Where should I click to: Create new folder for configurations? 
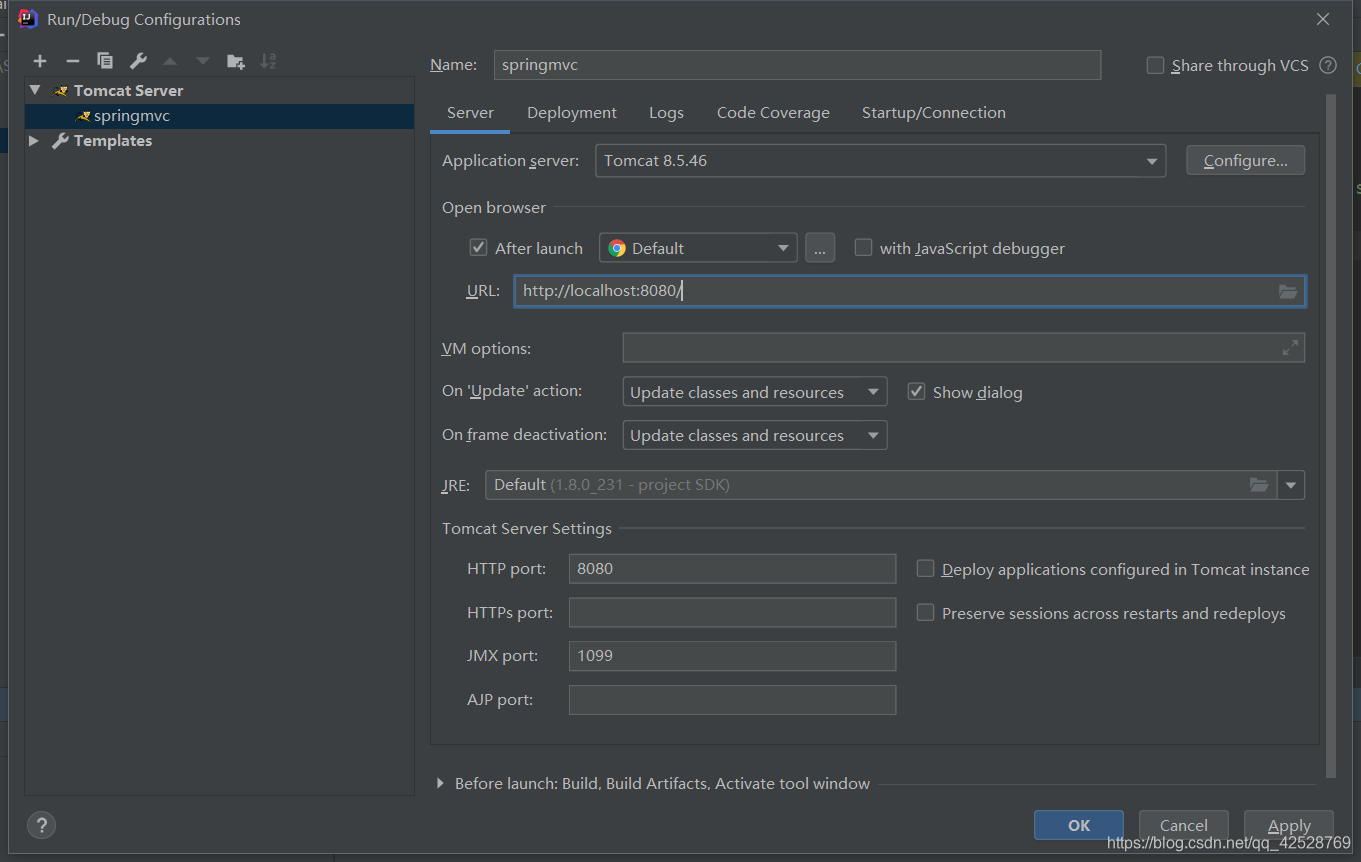click(x=236, y=62)
